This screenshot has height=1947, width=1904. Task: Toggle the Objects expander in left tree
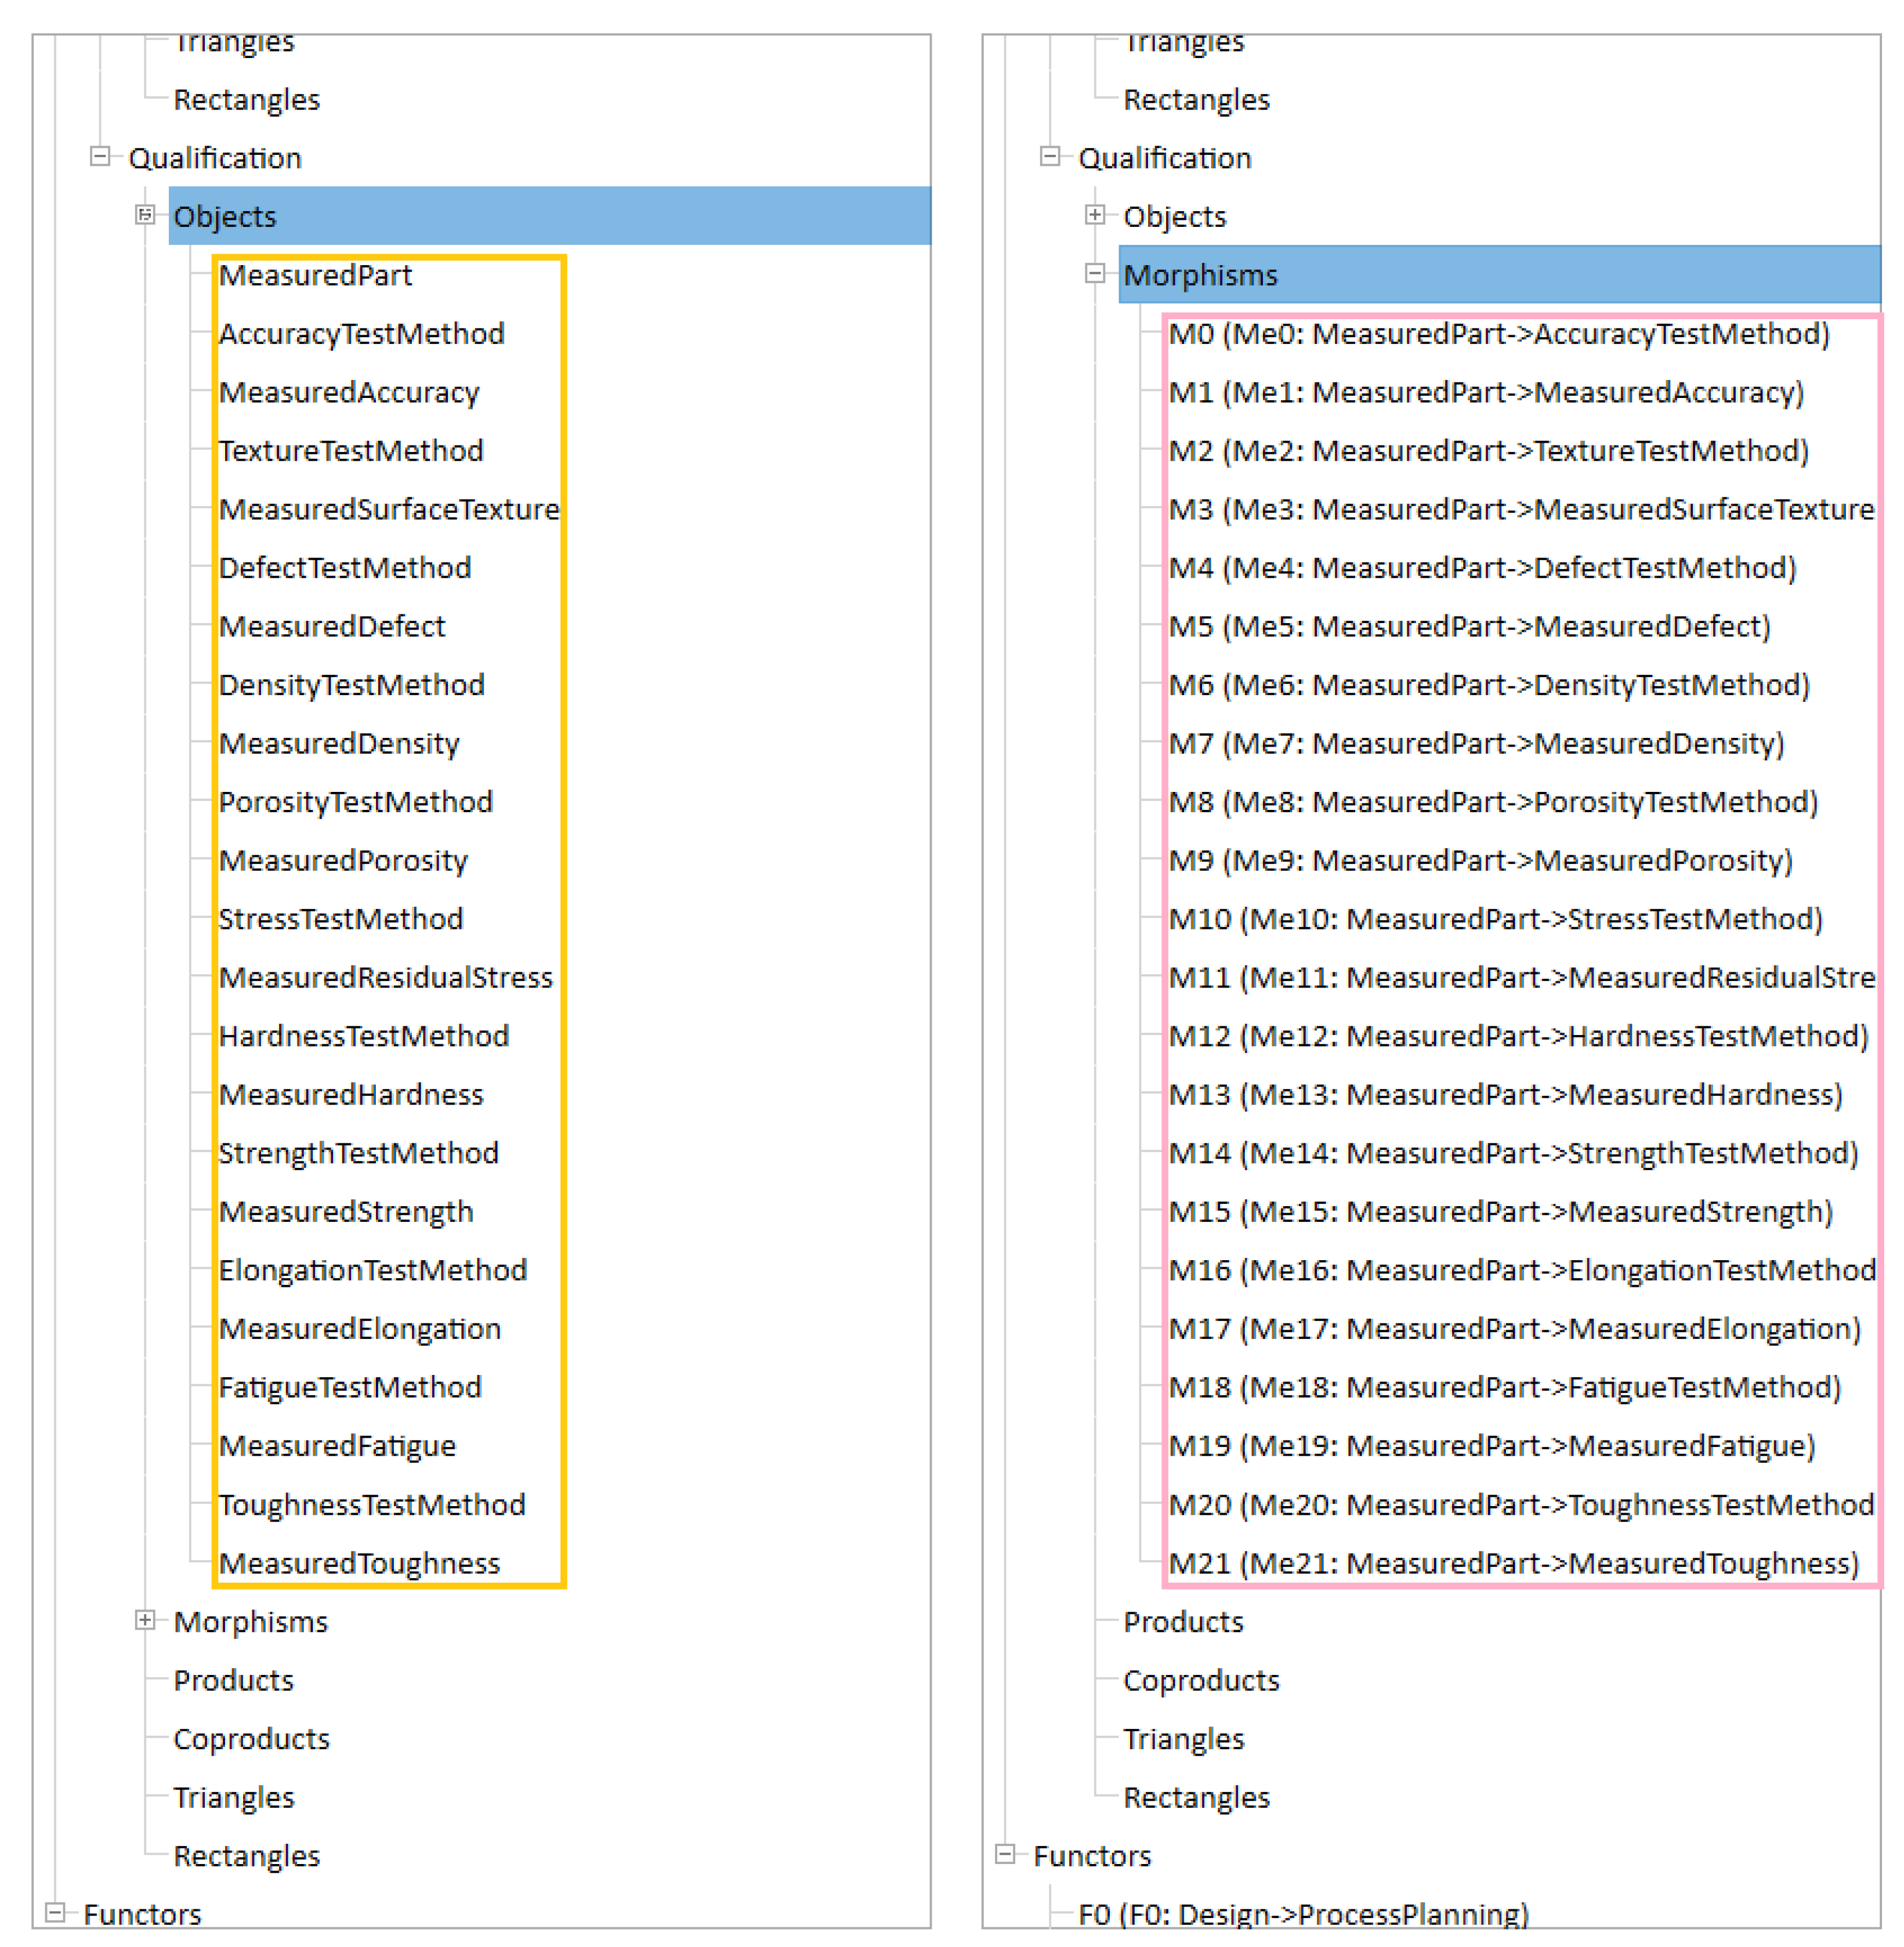tap(145, 215)
